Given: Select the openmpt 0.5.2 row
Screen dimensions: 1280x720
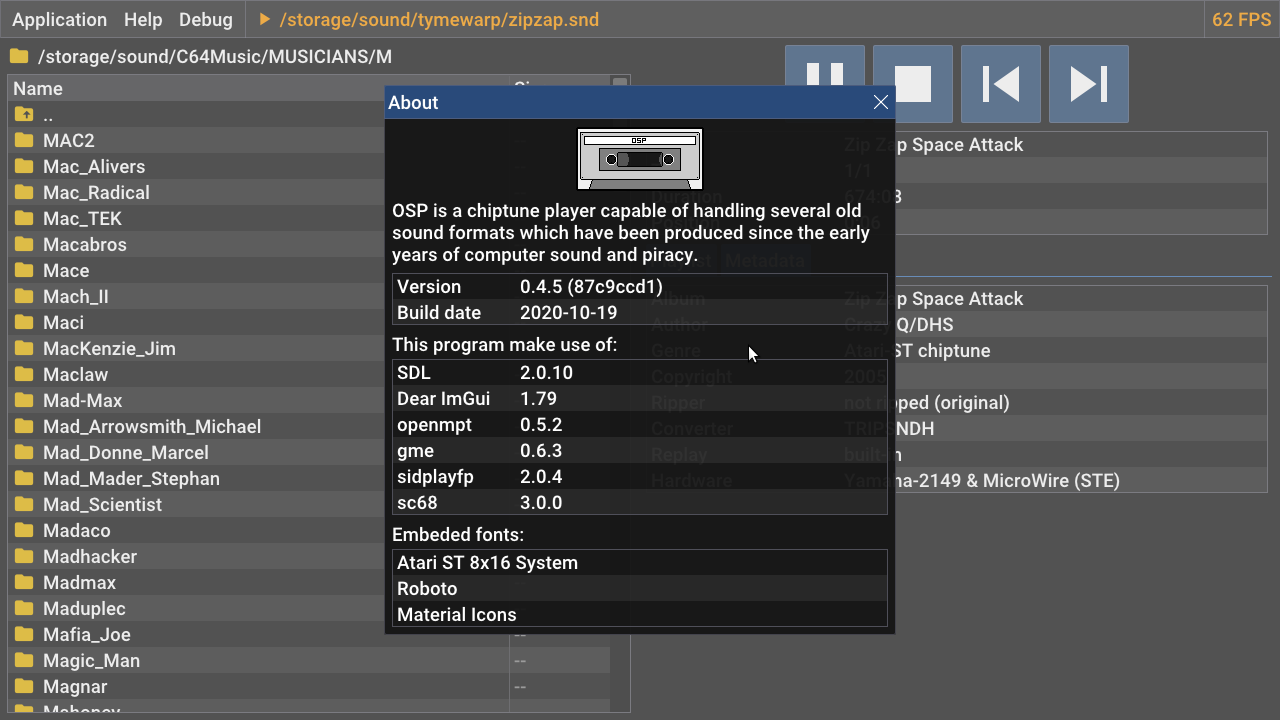Looking at the screenshot, I should click(x=640, y=425).
